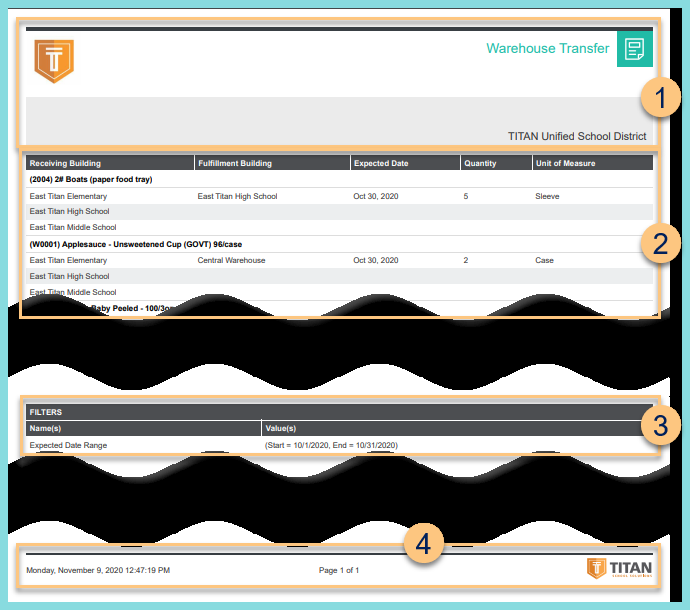Click the Name(s) filter column header
Image resolution: width=690 pixels, height=610 pixels.
click(143, 428)
